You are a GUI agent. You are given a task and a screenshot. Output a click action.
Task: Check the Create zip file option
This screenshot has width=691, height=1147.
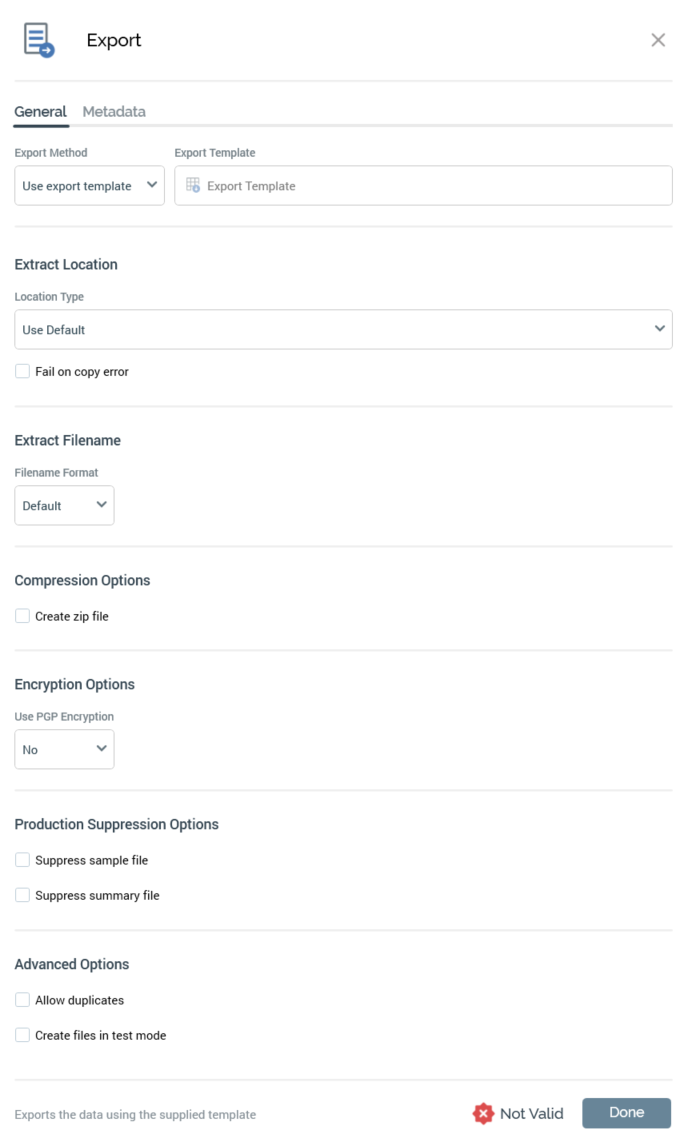23,616
